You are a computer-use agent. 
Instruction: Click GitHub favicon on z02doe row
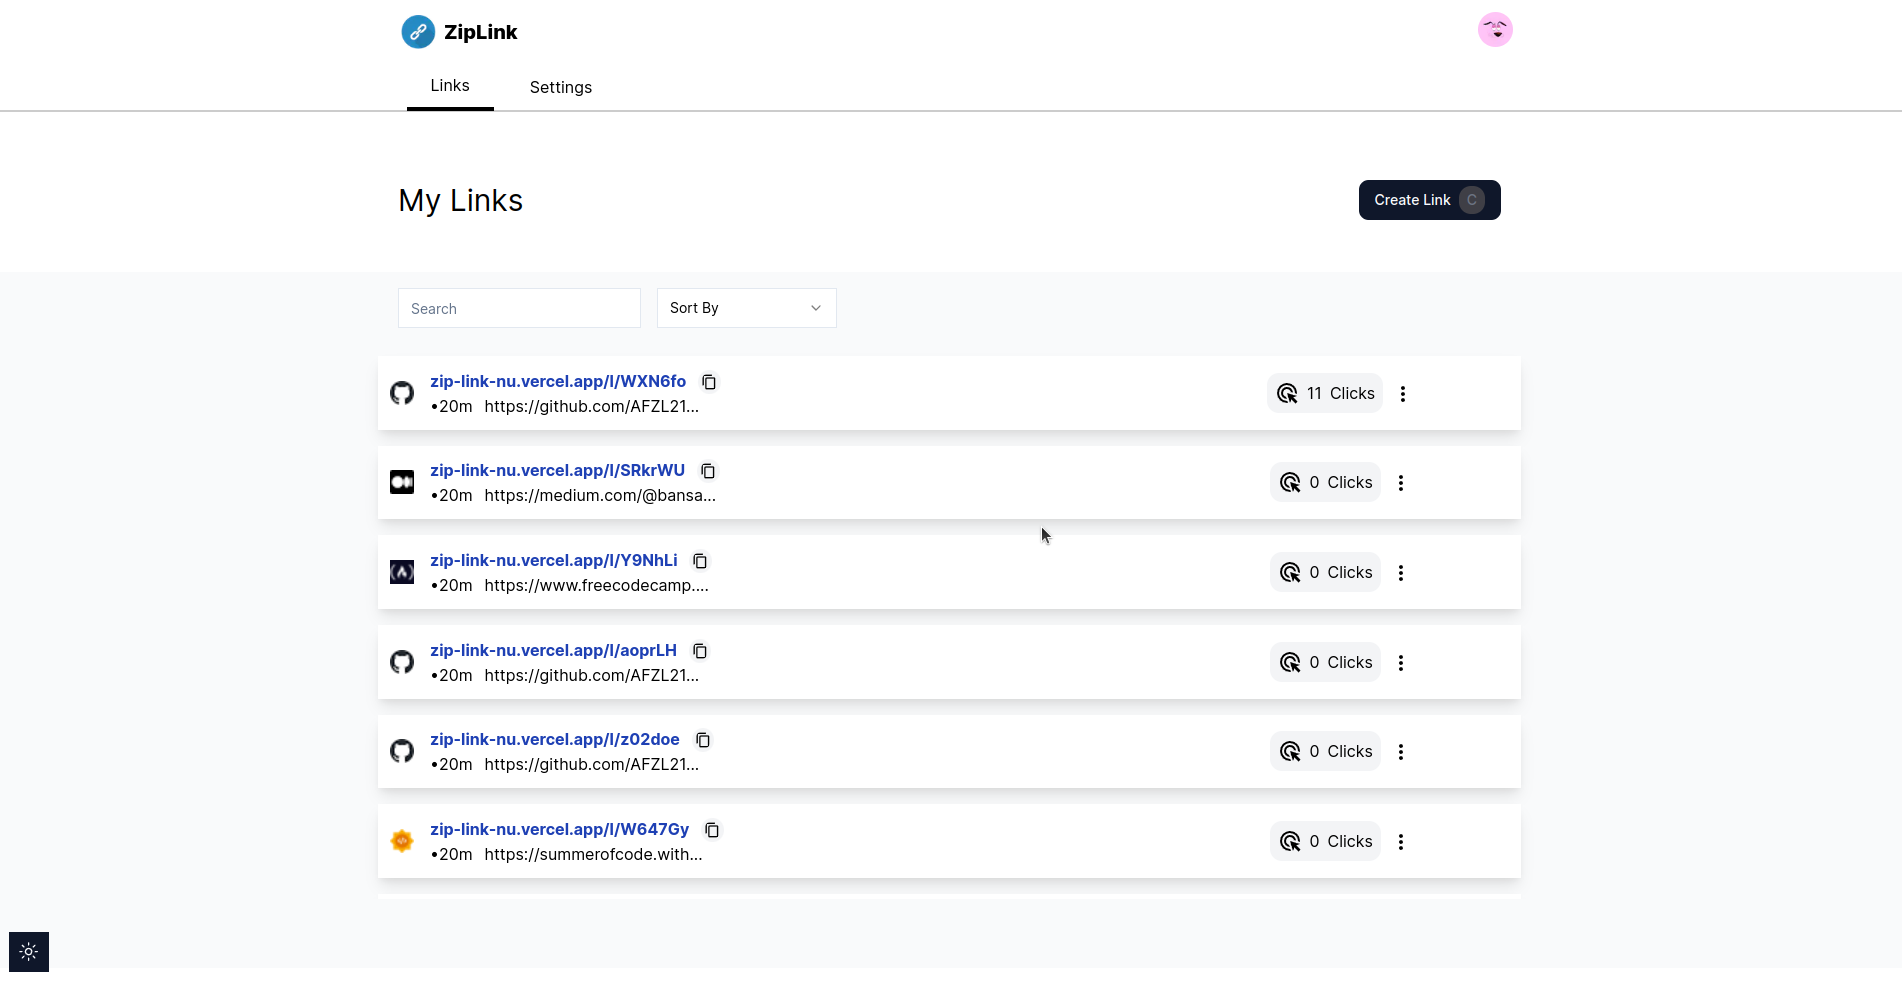tap(402, 751)
